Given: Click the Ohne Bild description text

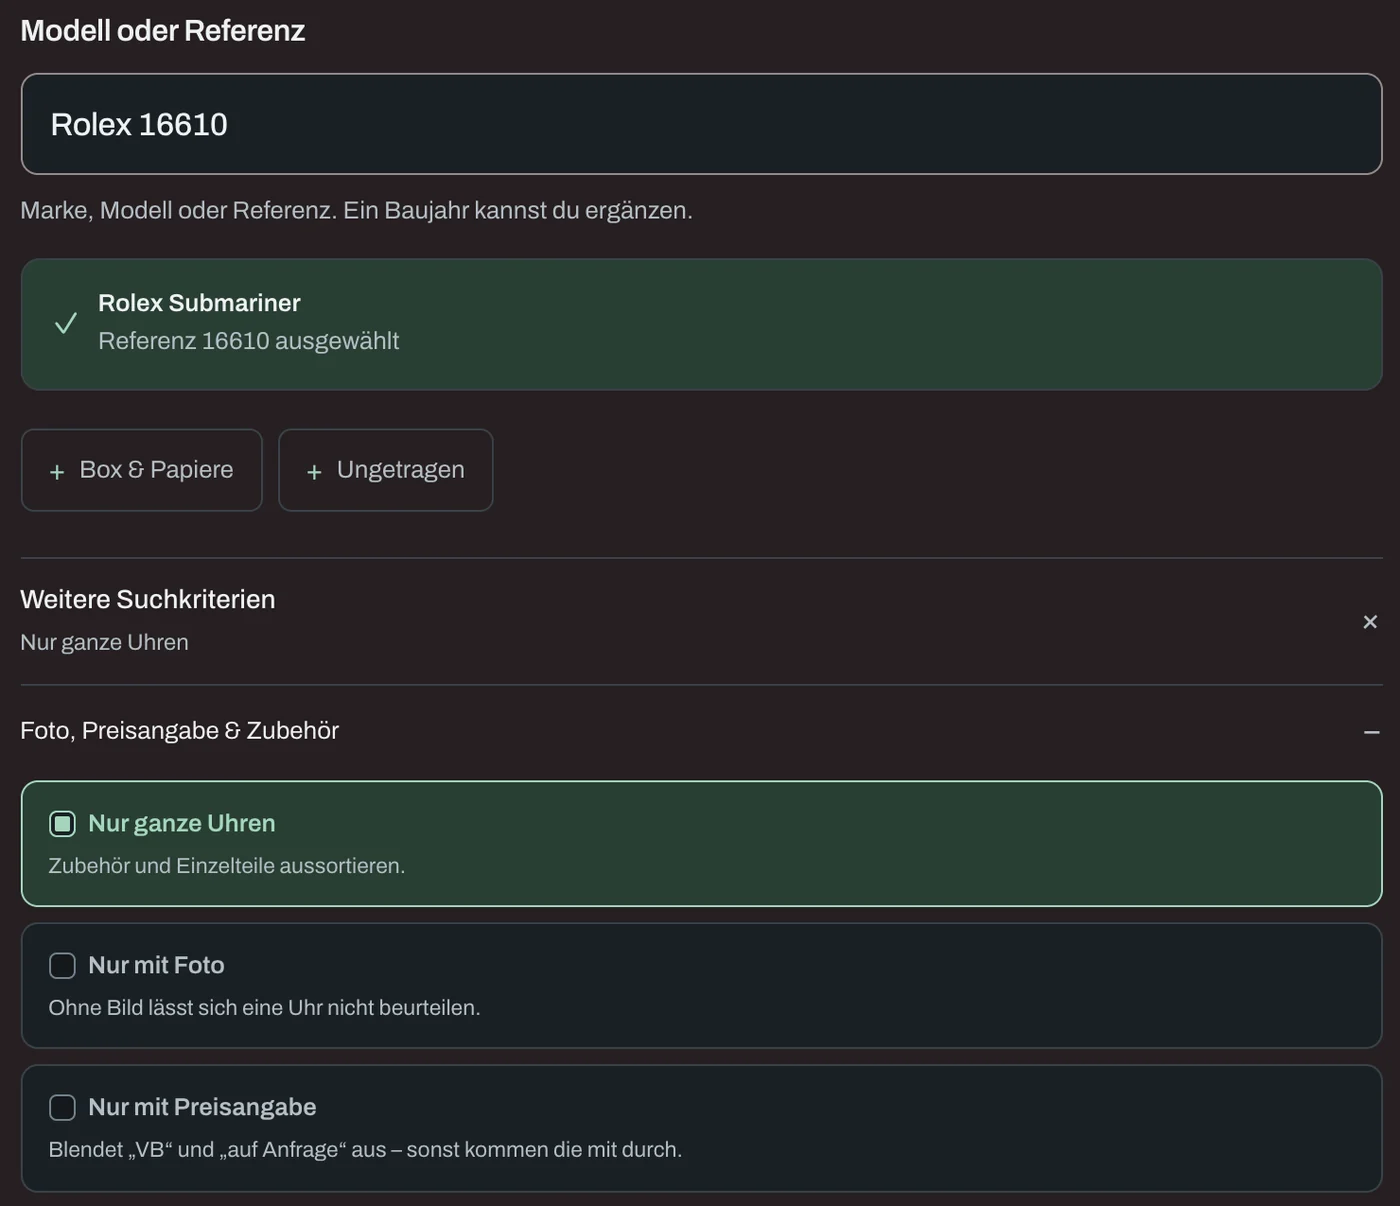Looking at the screenshot, I should click(x=265, y=1008).
